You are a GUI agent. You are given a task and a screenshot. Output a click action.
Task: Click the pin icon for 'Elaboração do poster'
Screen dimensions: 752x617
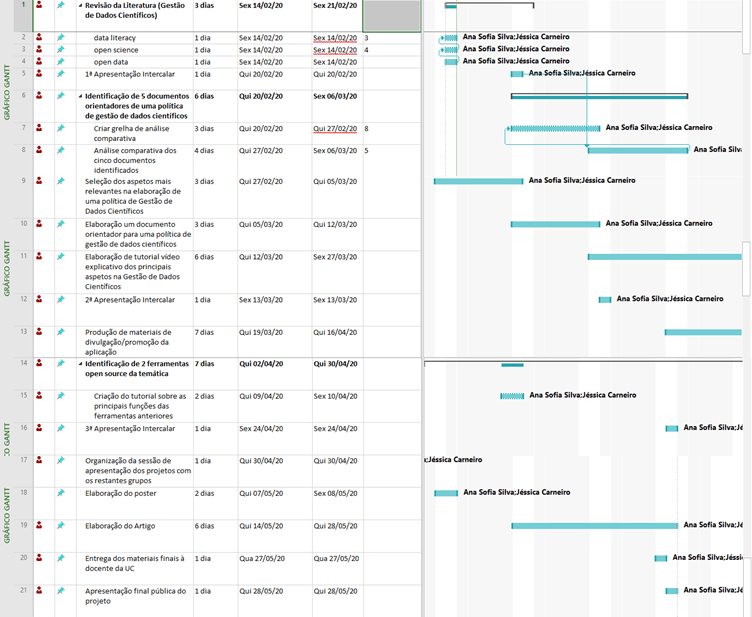60,492
